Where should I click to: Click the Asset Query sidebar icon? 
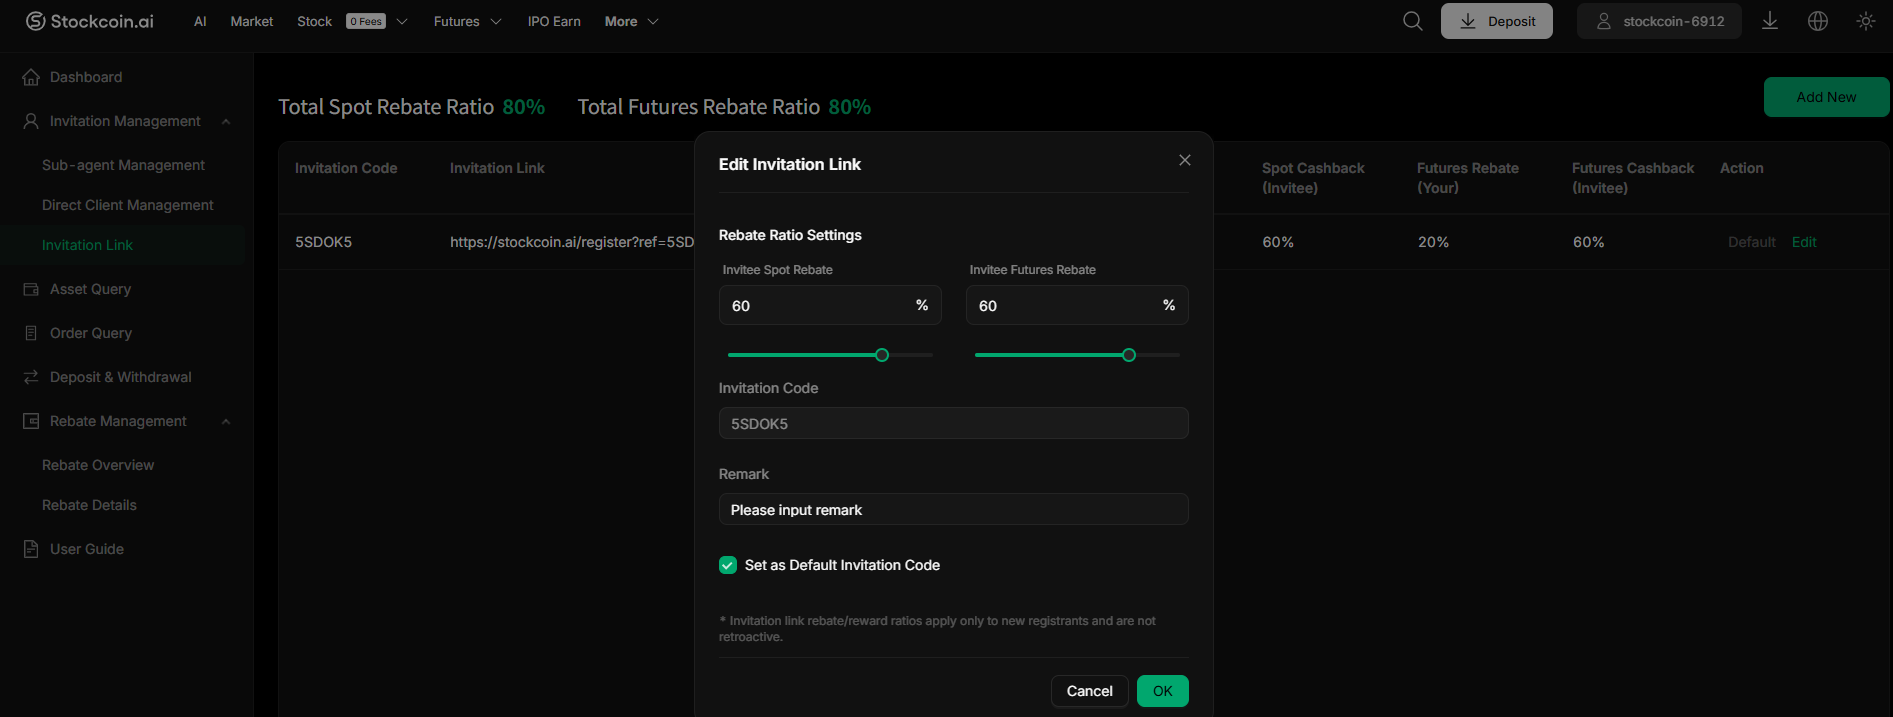[x=31, y=289]
